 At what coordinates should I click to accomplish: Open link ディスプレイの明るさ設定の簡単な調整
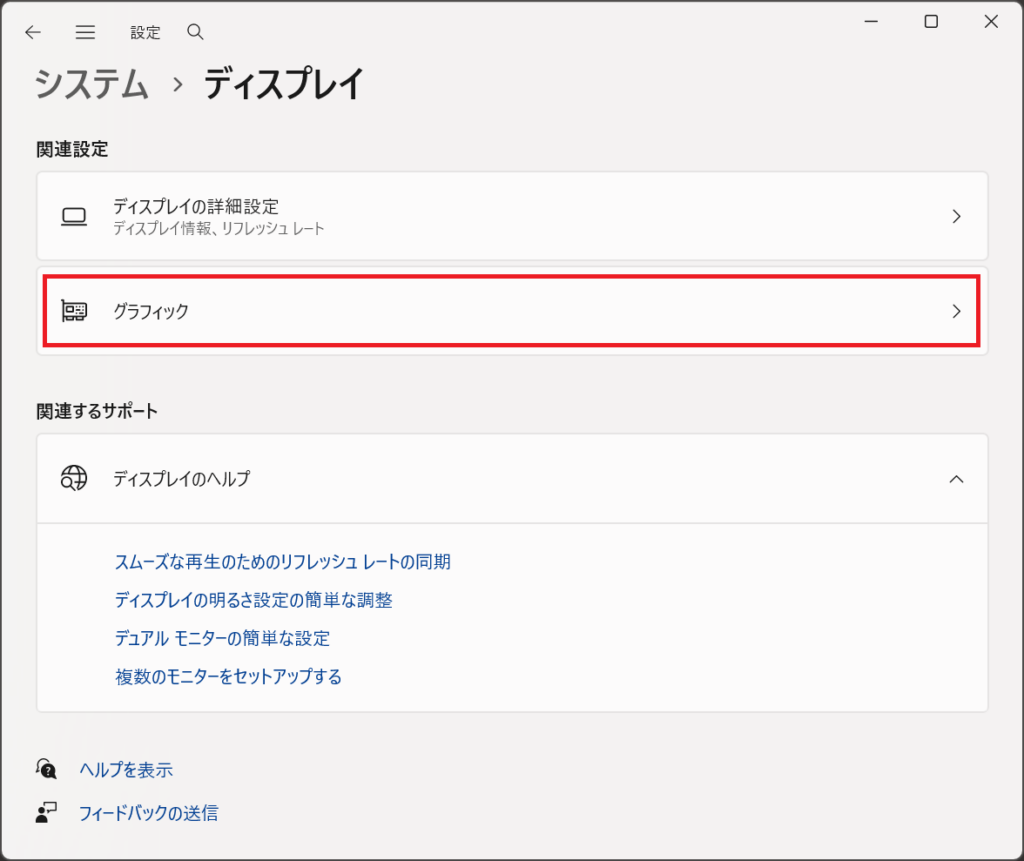pos(254,600)
